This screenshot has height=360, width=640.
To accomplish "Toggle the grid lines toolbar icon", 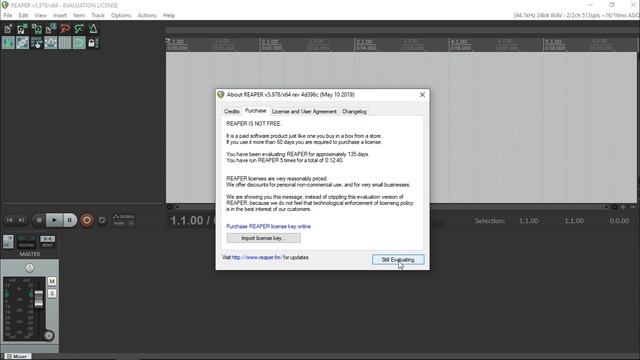I will [64, 43].
